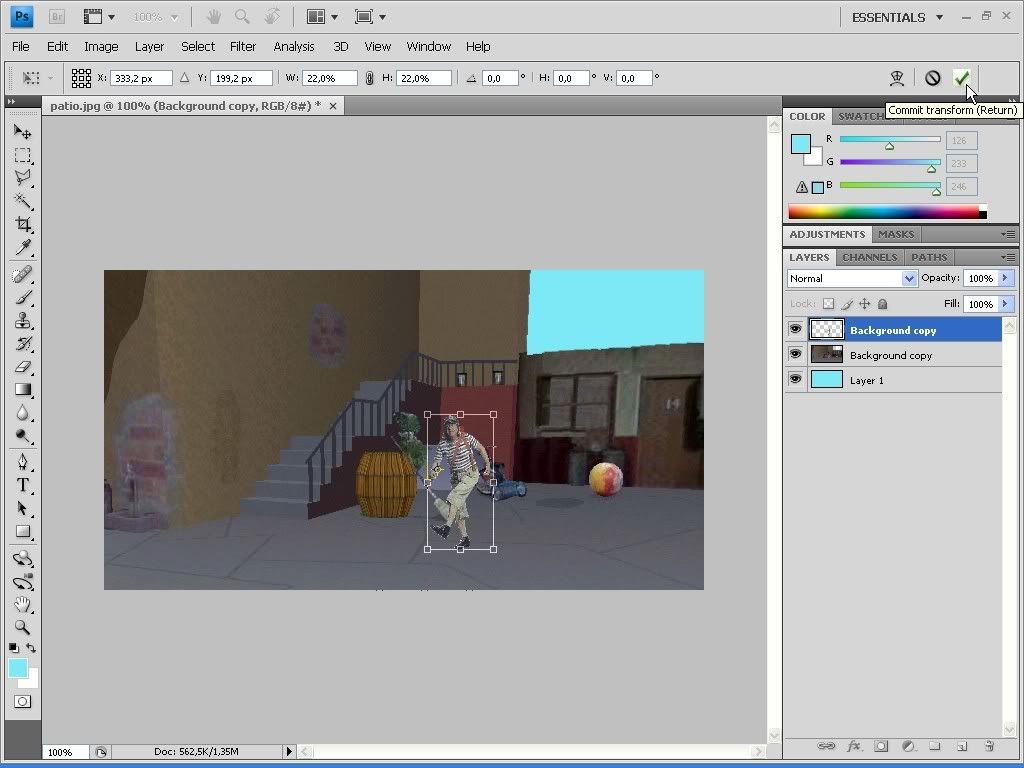Switch to the Channels tab

point(870,257)
